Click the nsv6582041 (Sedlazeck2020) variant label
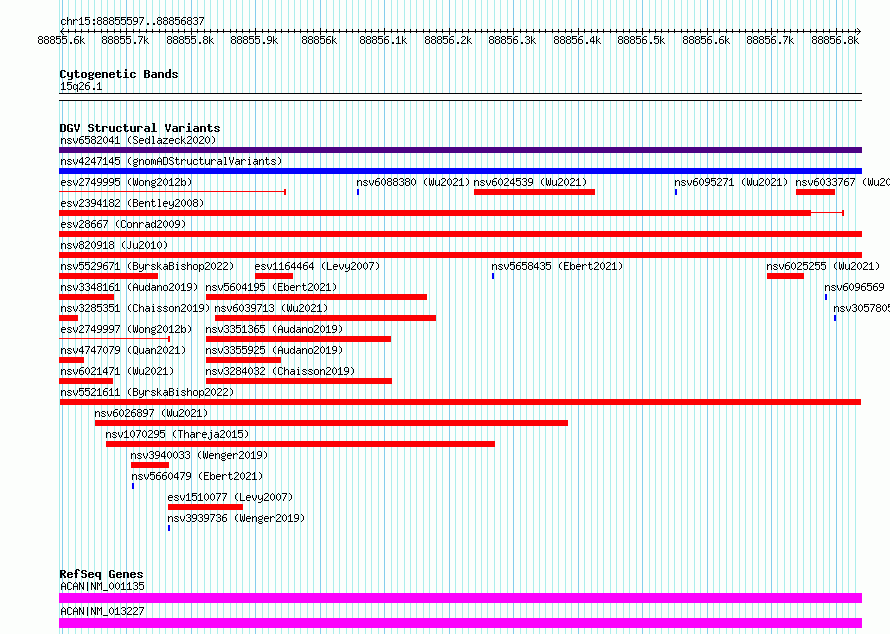Image resolution: width=890 pixels, height=634 pixels. [x=138, y=140]
